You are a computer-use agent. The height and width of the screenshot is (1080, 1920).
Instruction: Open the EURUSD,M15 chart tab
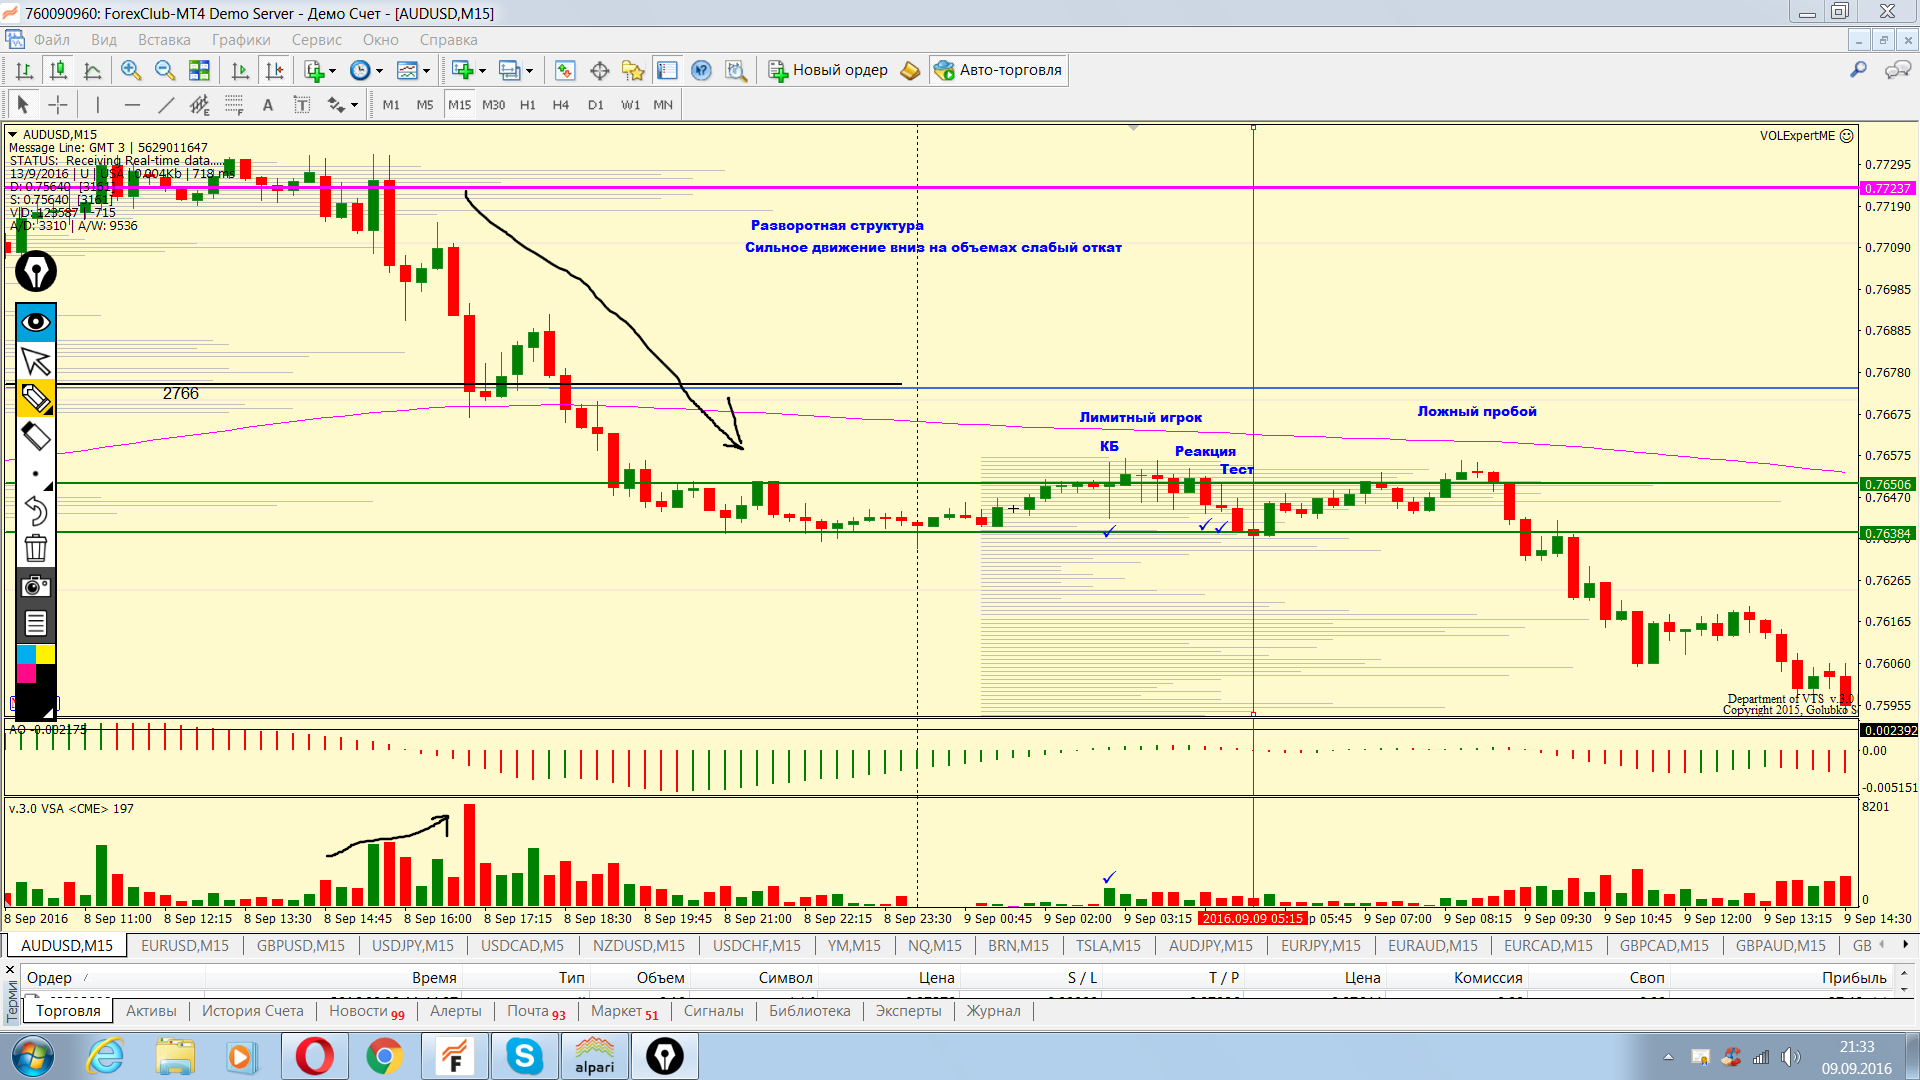coord(185,945)
